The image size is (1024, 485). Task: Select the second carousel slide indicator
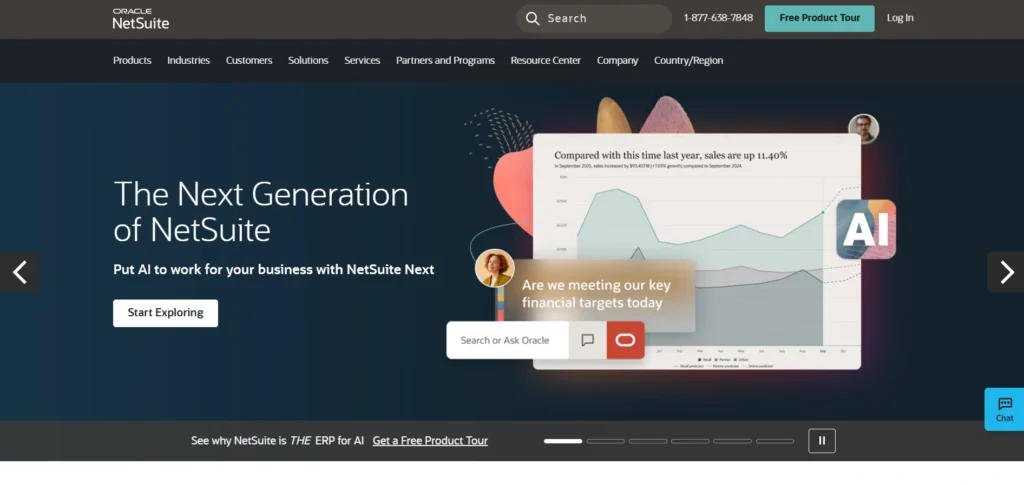(605, 441)
